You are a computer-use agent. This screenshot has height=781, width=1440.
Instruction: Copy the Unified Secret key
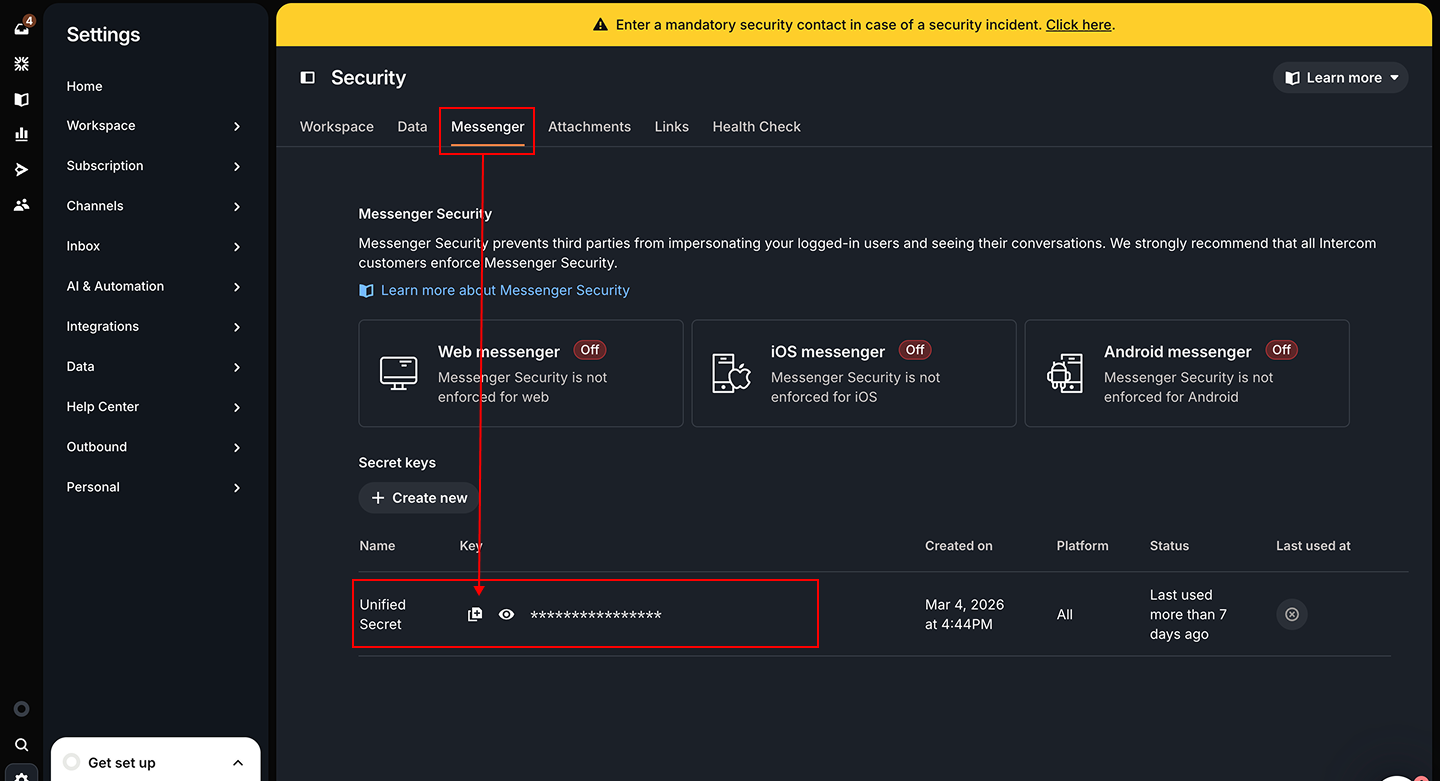coord(475,614)
